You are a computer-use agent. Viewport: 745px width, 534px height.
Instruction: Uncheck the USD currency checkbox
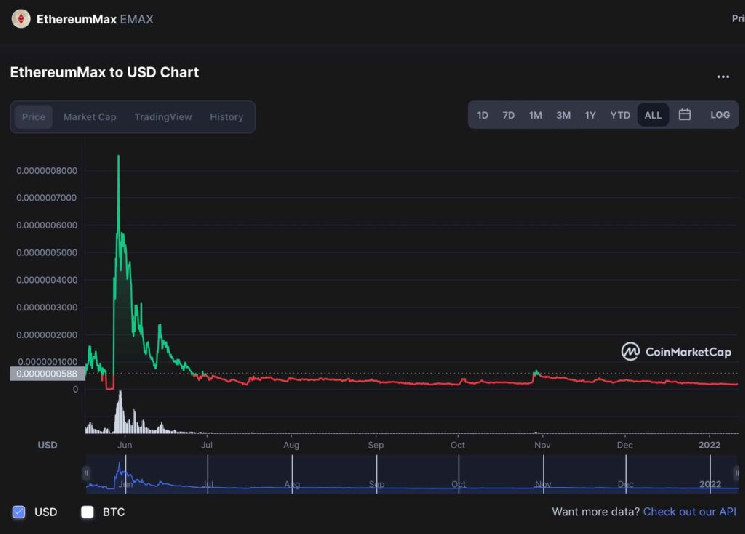point(19,512)
